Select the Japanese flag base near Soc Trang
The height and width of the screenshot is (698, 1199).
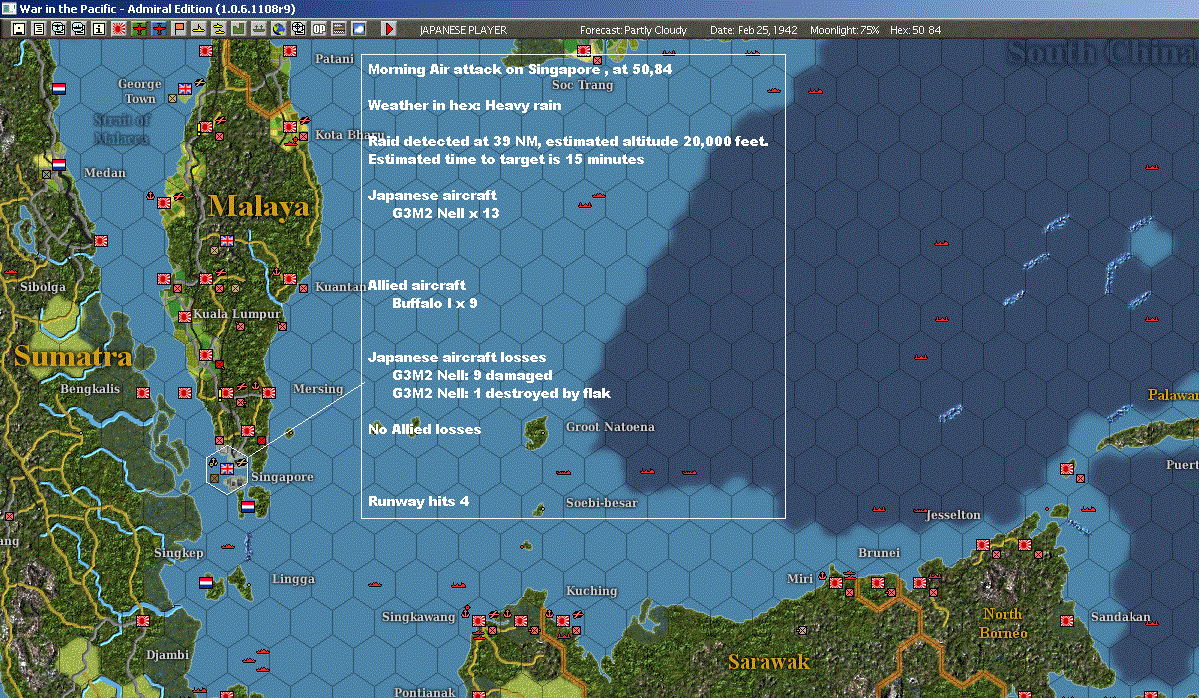pyautogui.click(x=583, y=50)
